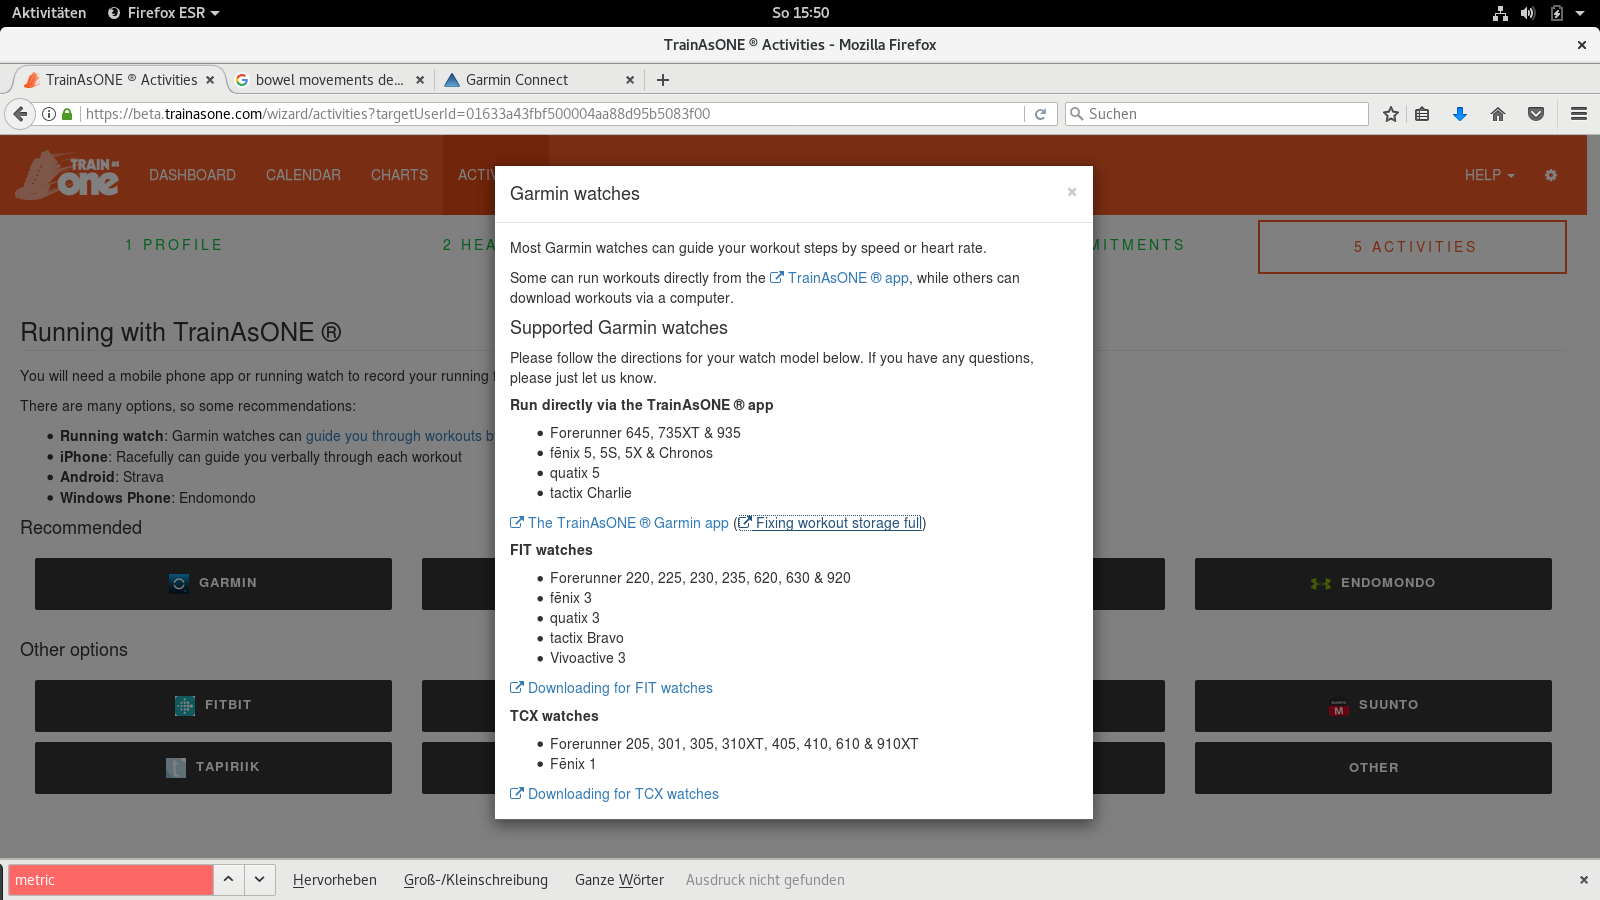Screen dimensions: 1600x900
Task: Show bookmarks library icon
Action: 1422,114
